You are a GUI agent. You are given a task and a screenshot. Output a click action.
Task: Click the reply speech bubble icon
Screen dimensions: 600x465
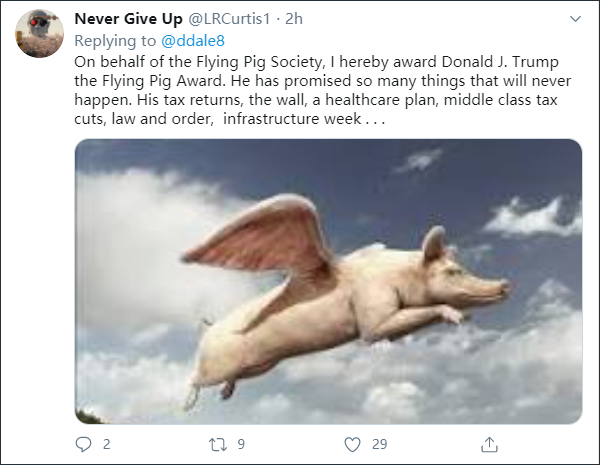(83, 443)
